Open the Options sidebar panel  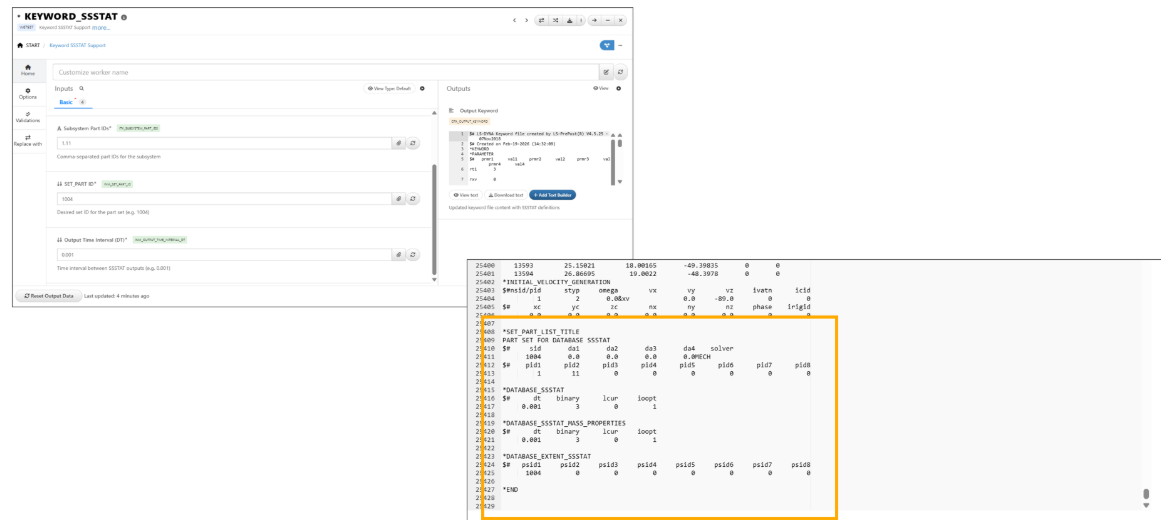28,94
